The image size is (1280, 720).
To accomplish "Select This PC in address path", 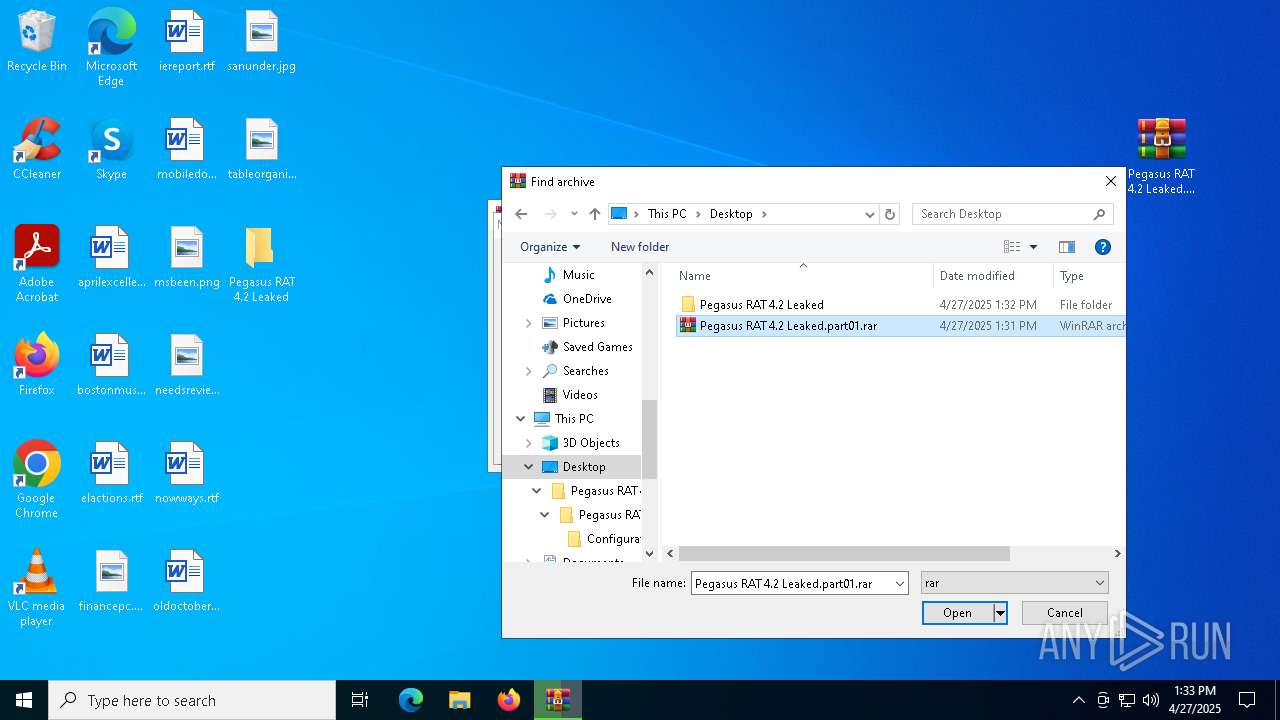I will tap(667, 214).
